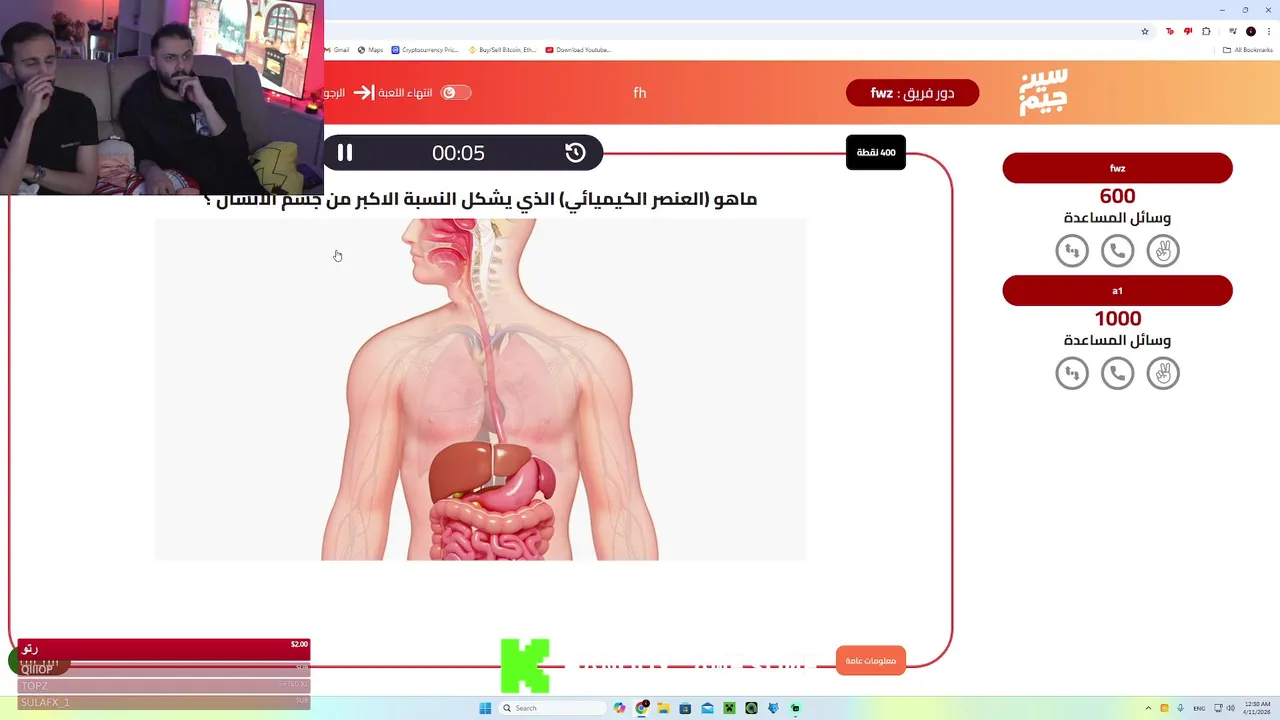Use fwz team's two-fingers double answer lifeline
Screen dimensions: 1280x720
point(1163,251)
